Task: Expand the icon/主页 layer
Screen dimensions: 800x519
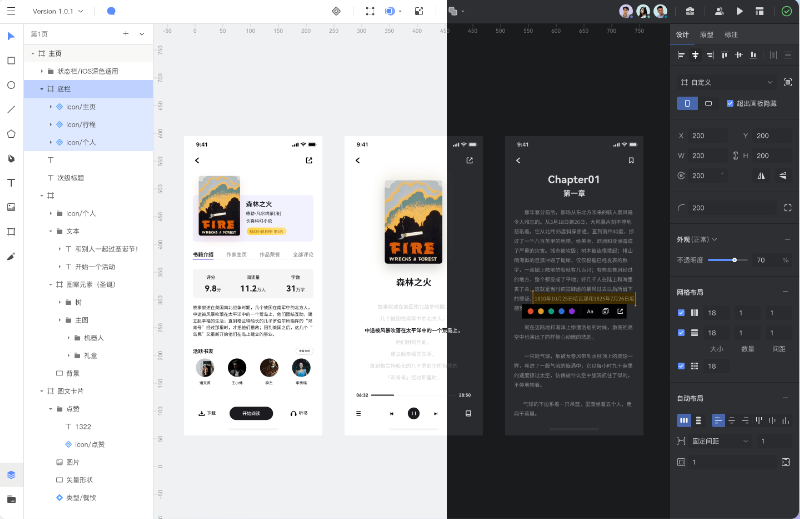Action: click(x=51, y=107)
